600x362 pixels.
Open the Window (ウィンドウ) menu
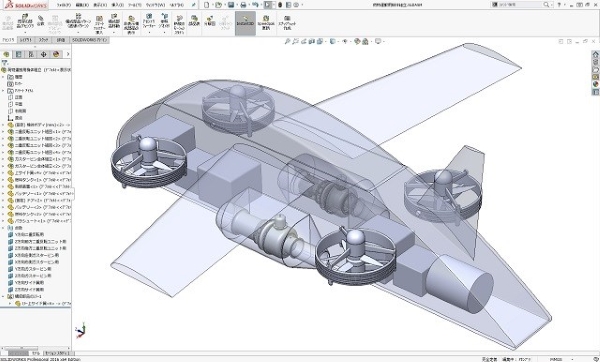155,5
